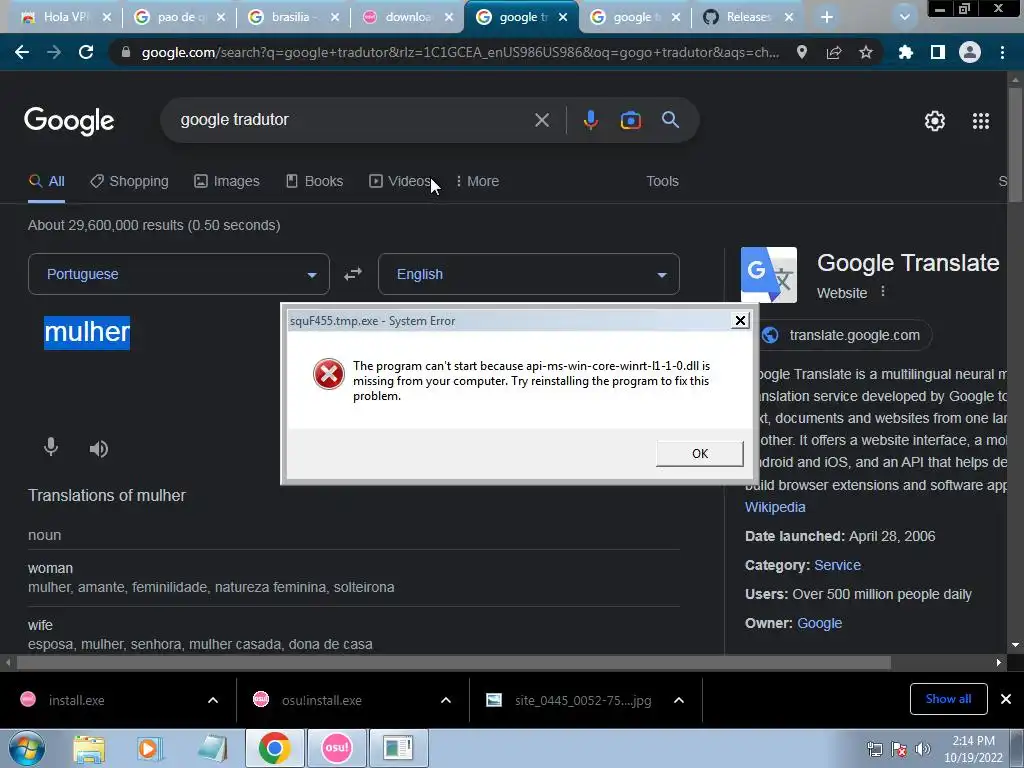Viewport: 1024px width, 768px height.
Task: Open the Extensions puzzle icon
Action: pos(906,52)
